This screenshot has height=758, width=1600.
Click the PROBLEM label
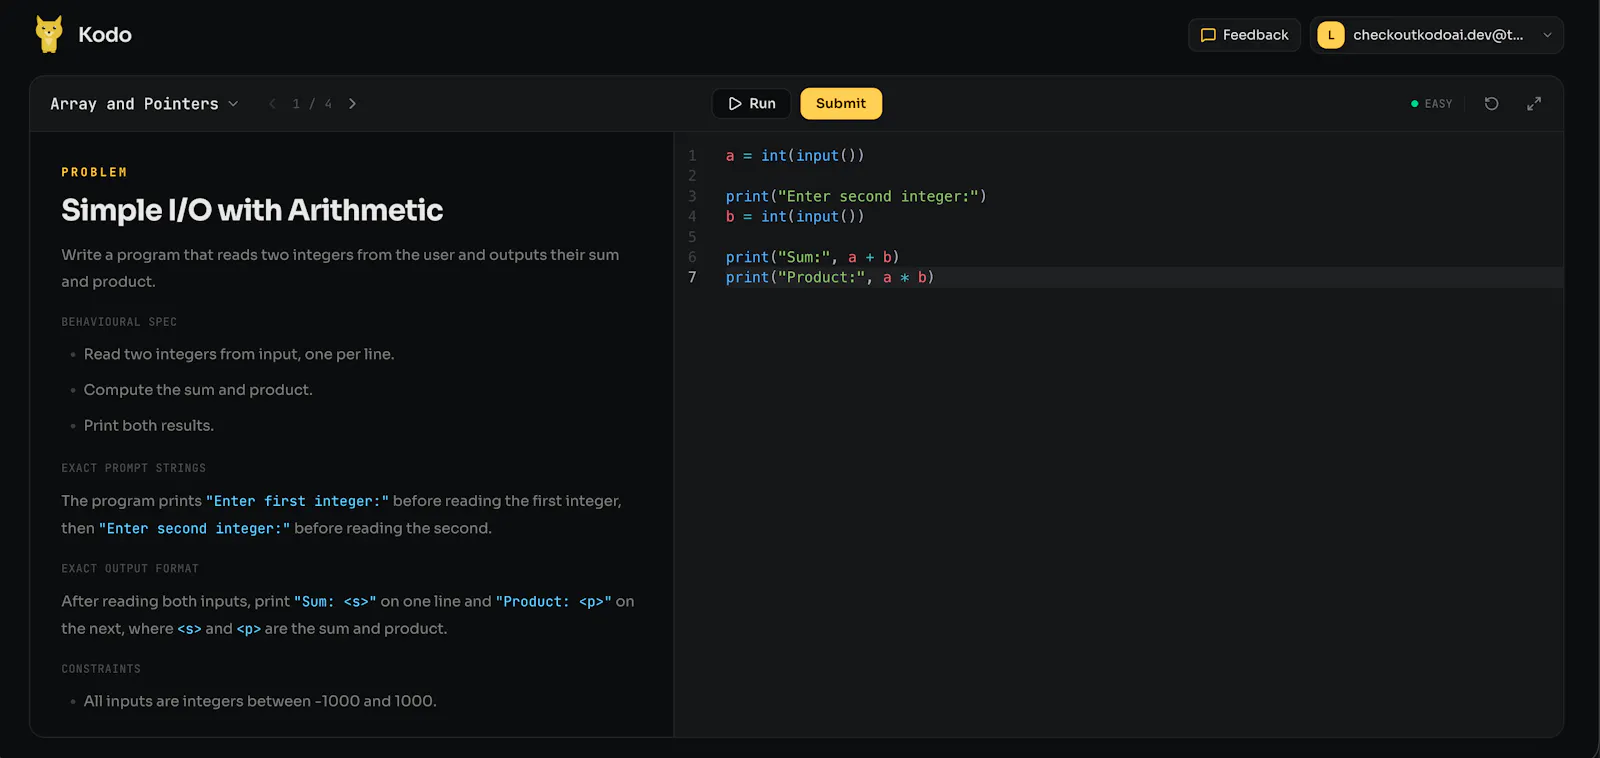[x=94, y=172]
